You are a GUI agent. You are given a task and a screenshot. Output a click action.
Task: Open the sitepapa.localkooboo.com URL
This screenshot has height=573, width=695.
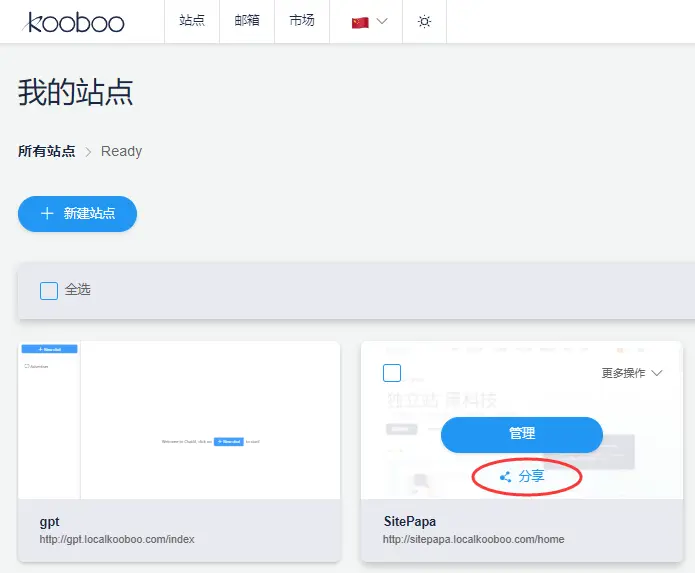click(x=473, y=540)
